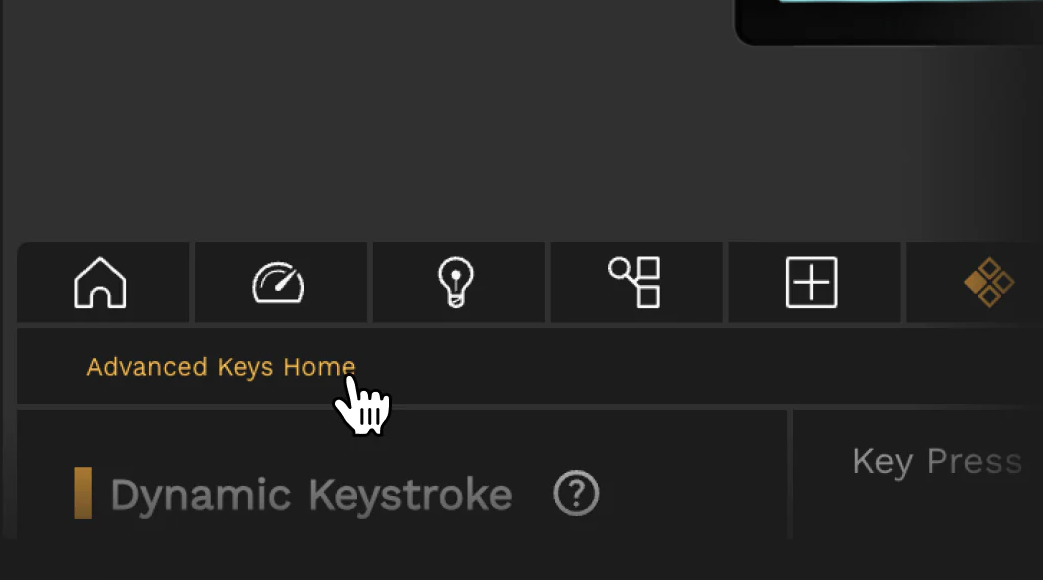Viewport: 1043px width, 580px height.
Task: Open the lightbulb lighting icon
Action: click(x=456, y=283)
